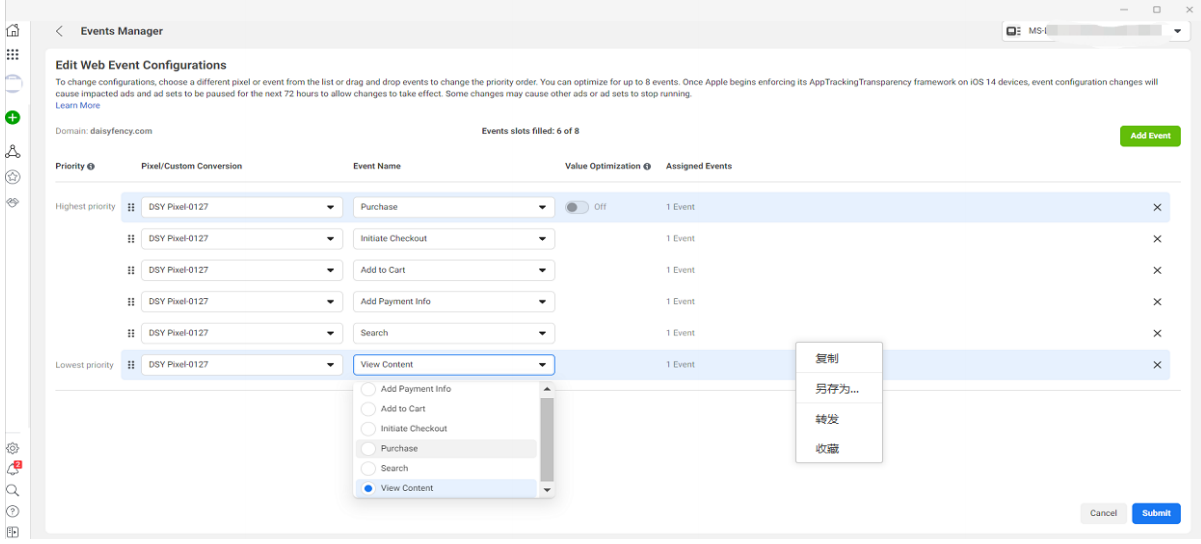Click the search magnifier in sidebar
Image resolution: width=1201 pixels, height=544 pixels.
13,490
